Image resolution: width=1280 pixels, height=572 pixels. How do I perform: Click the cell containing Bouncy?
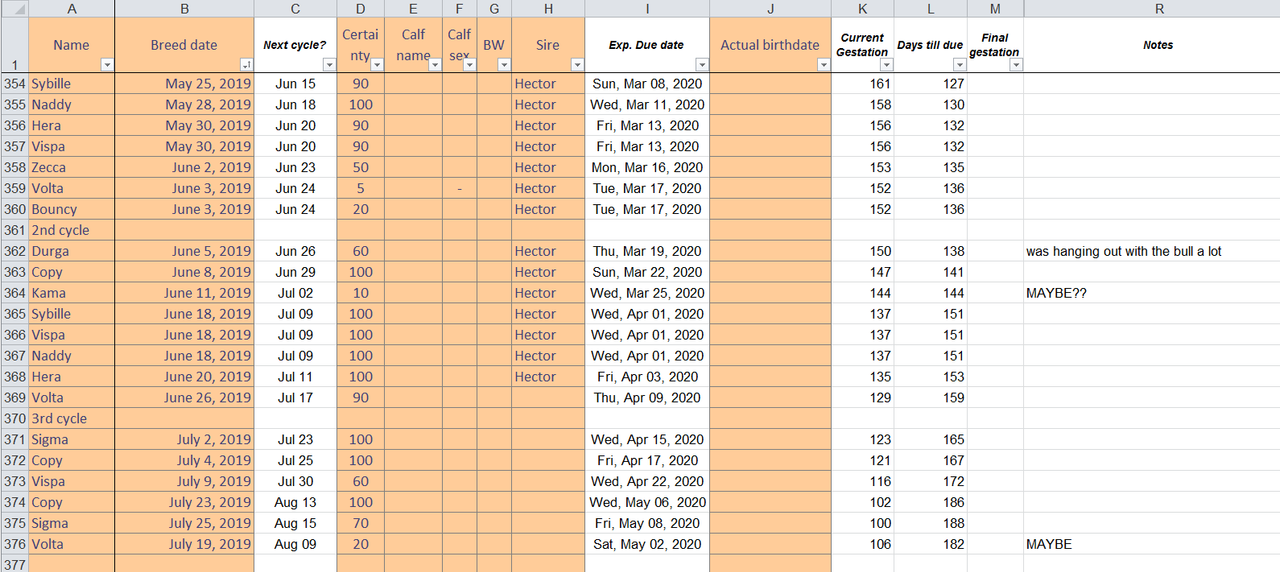[x=71, y=209]
